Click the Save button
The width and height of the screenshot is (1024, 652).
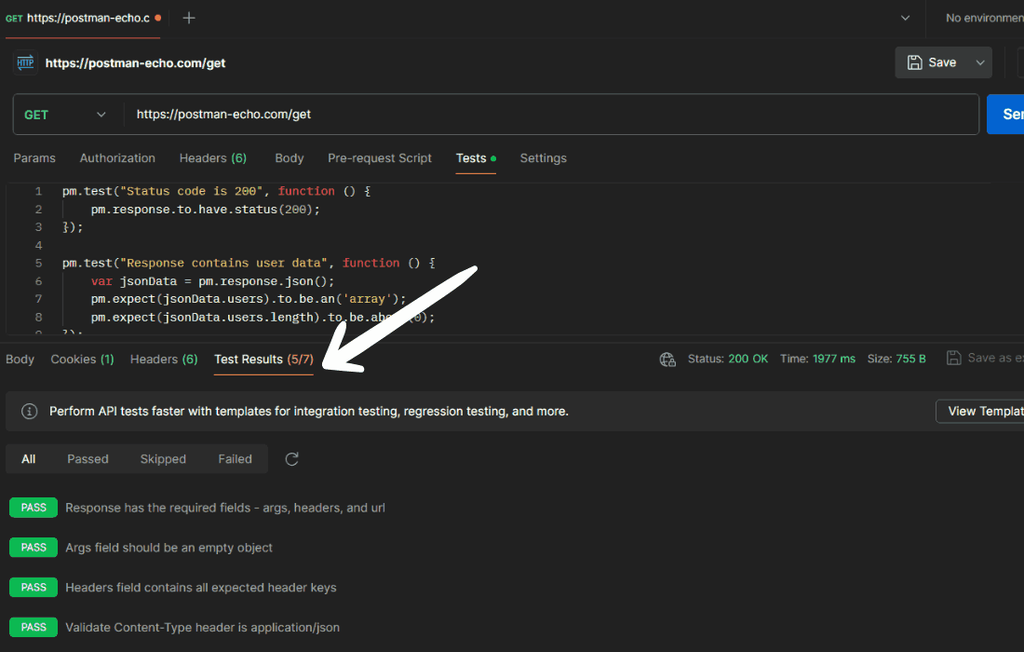coord(932,63)
